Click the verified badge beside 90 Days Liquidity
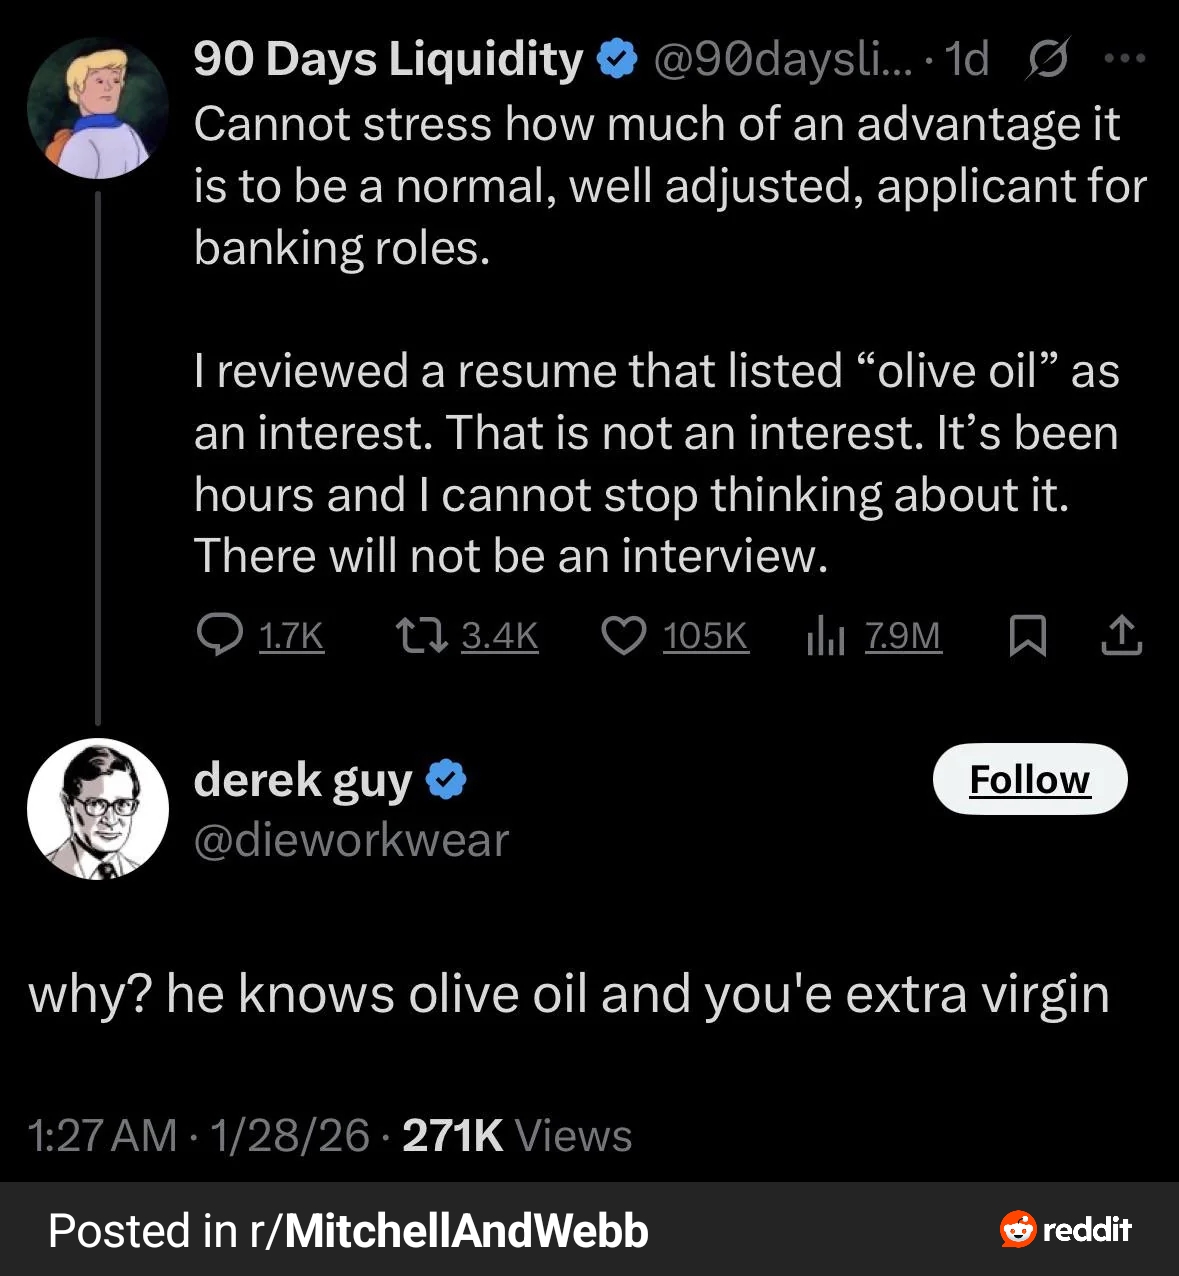This screenshot has width=1179, height=1276. point(617,60)
